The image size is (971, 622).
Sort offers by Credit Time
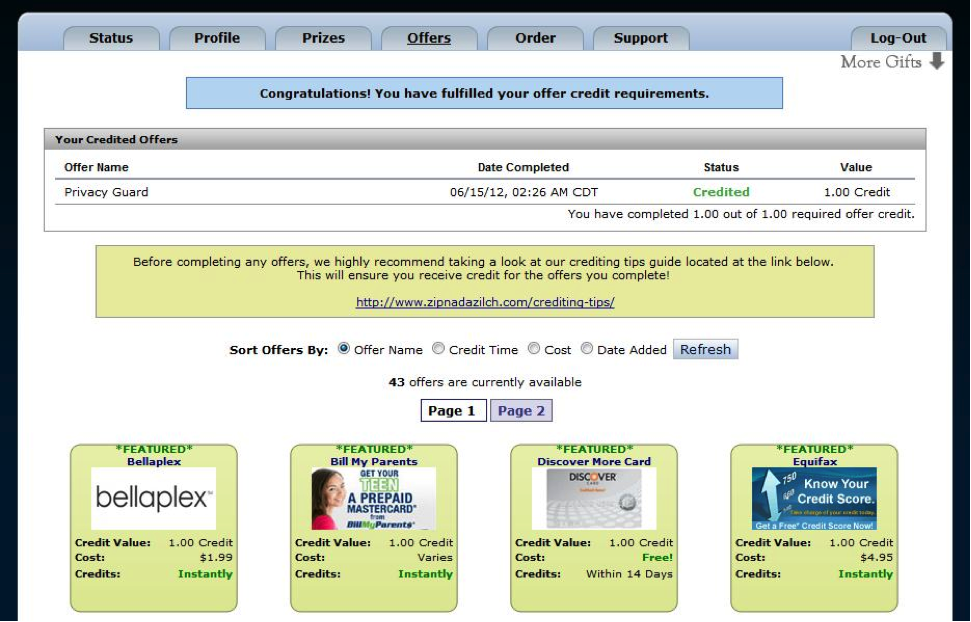438,349
